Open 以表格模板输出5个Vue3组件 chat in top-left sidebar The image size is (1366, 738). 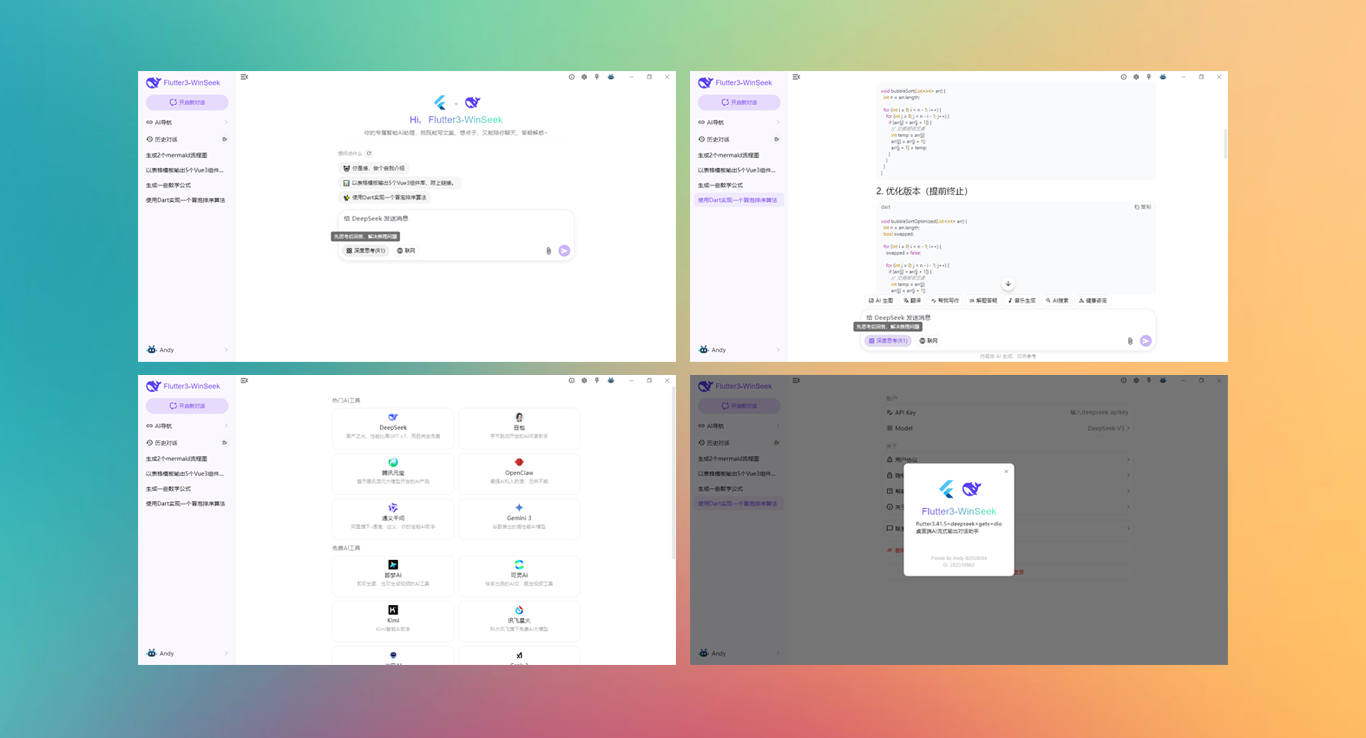click(187, 170)
